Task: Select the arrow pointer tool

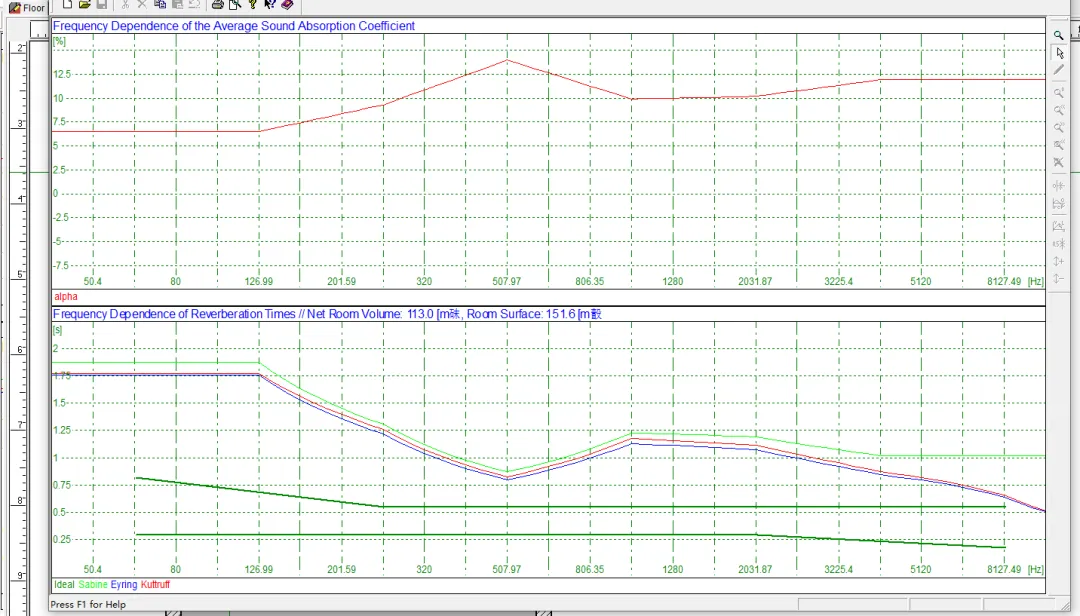Action: pos(1059,52)
